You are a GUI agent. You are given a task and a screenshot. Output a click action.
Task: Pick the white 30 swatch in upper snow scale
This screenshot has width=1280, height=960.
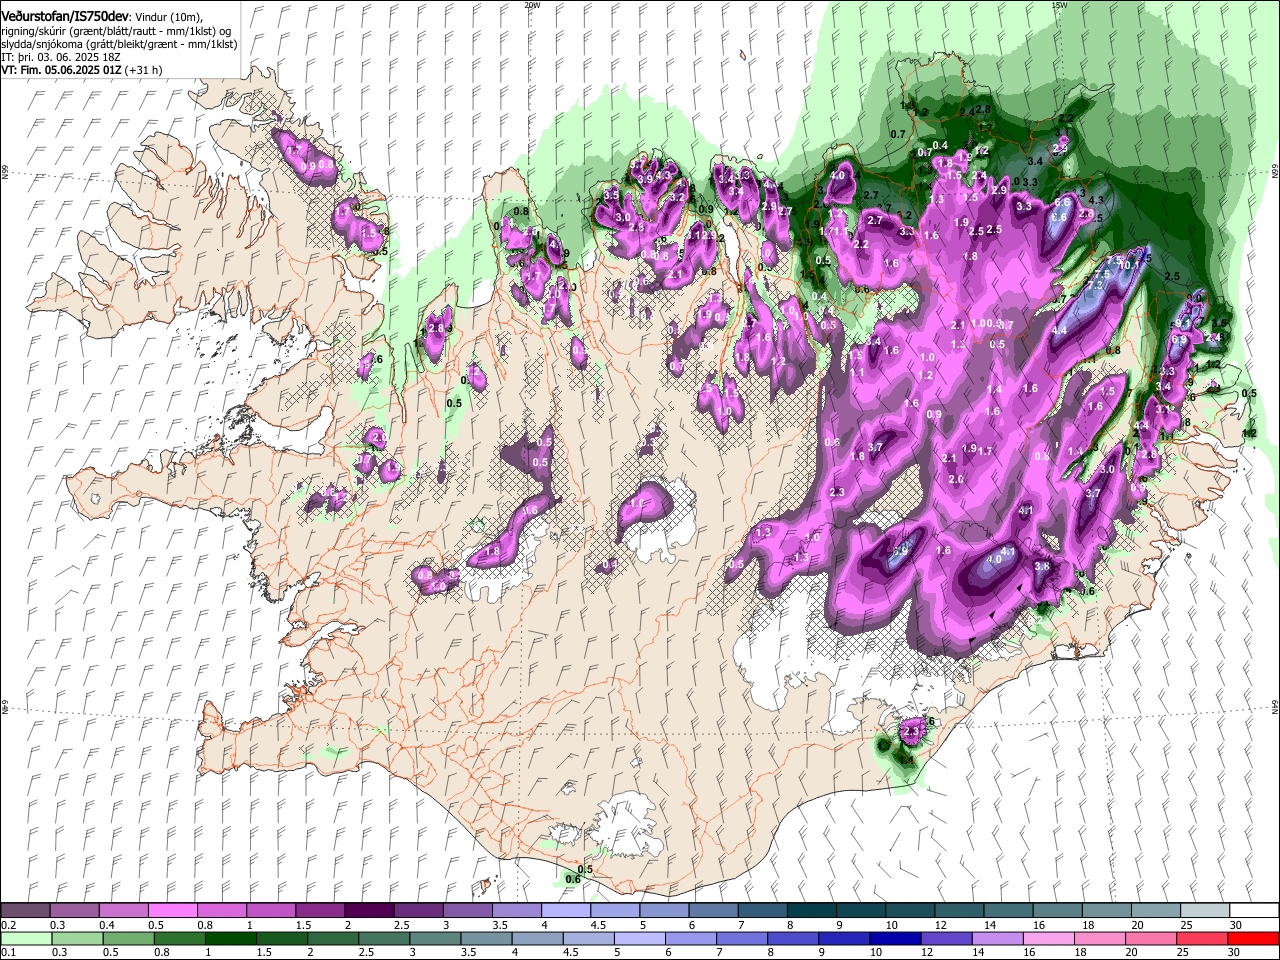(x=1254, y=911)
